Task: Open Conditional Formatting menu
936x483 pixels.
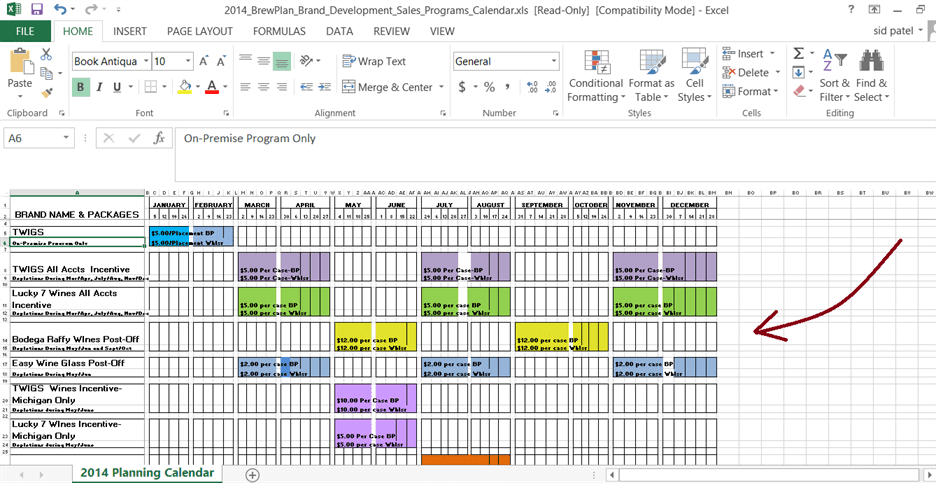Action: point(596,75)
